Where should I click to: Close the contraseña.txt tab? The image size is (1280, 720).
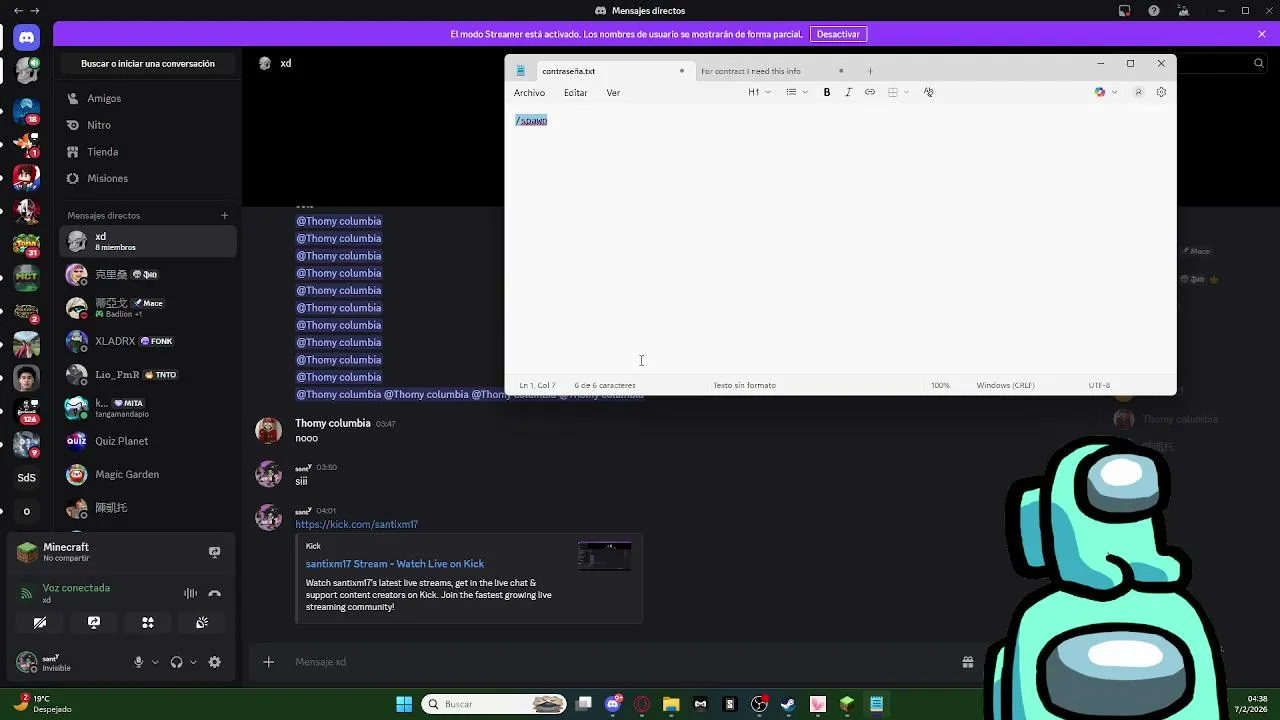pyautogui.click(x=682, y=71)
